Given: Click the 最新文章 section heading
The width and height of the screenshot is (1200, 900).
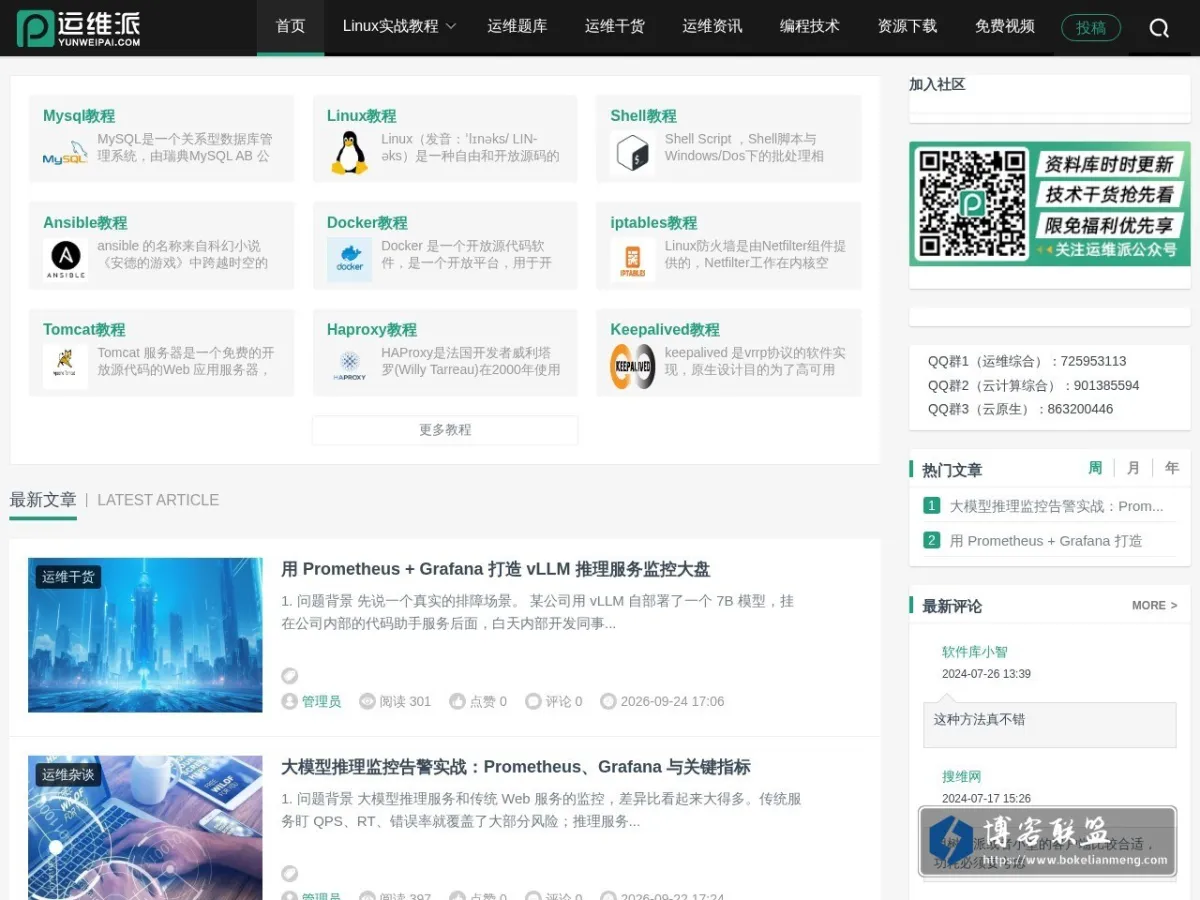Looking at the screenshot, I should (43, 500).
